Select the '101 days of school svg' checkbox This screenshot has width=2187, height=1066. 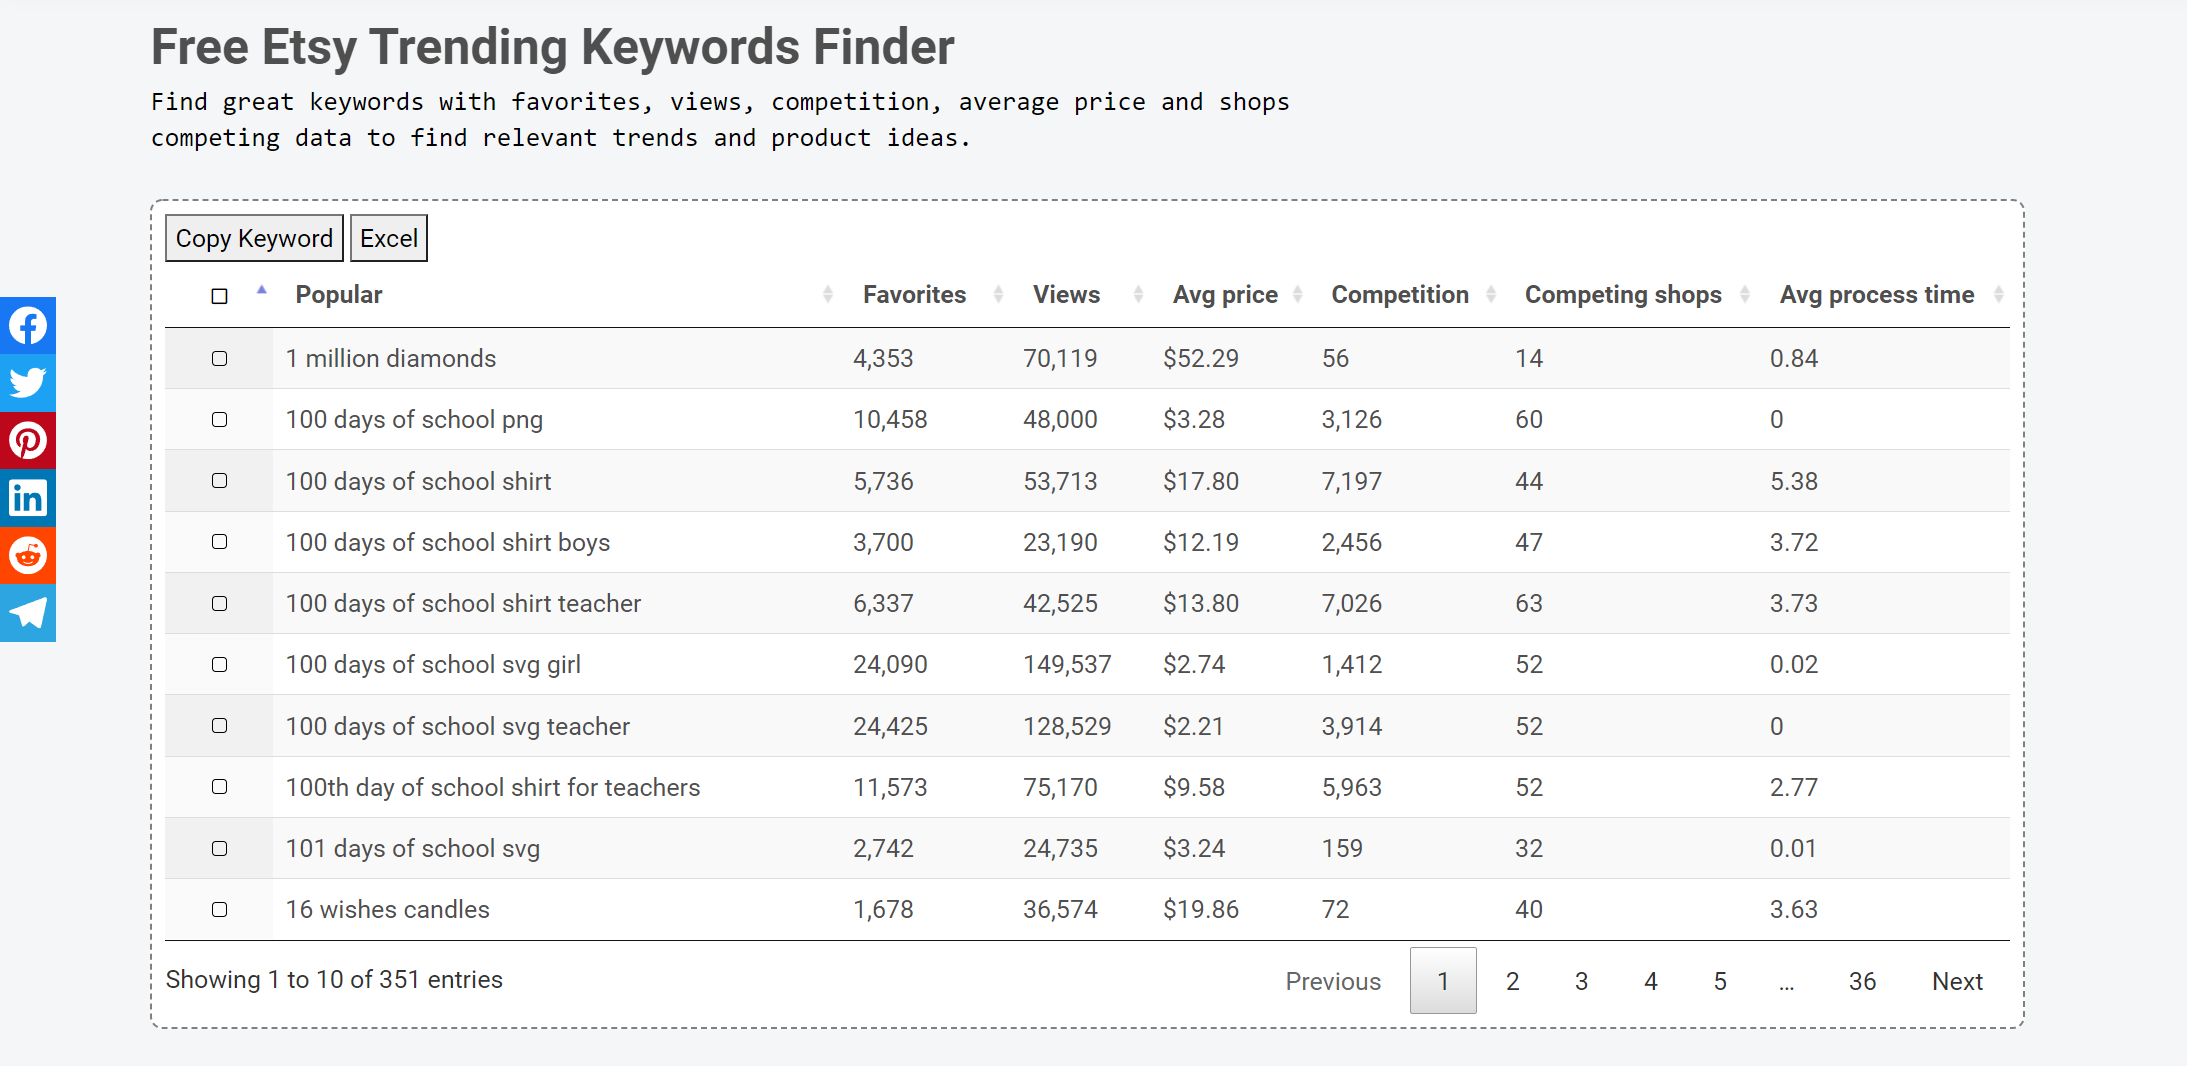click(x=220, y=848)
